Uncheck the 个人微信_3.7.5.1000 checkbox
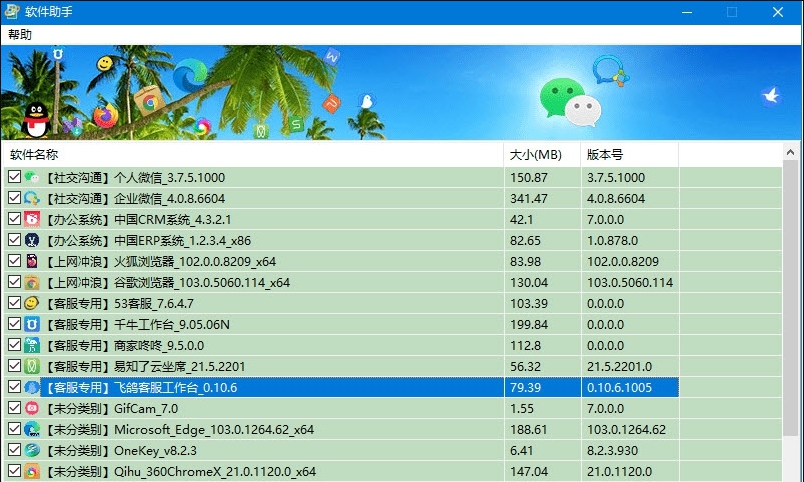Viewport: 804px width, 482px height. pyautogui.click(x=14, y=177)
